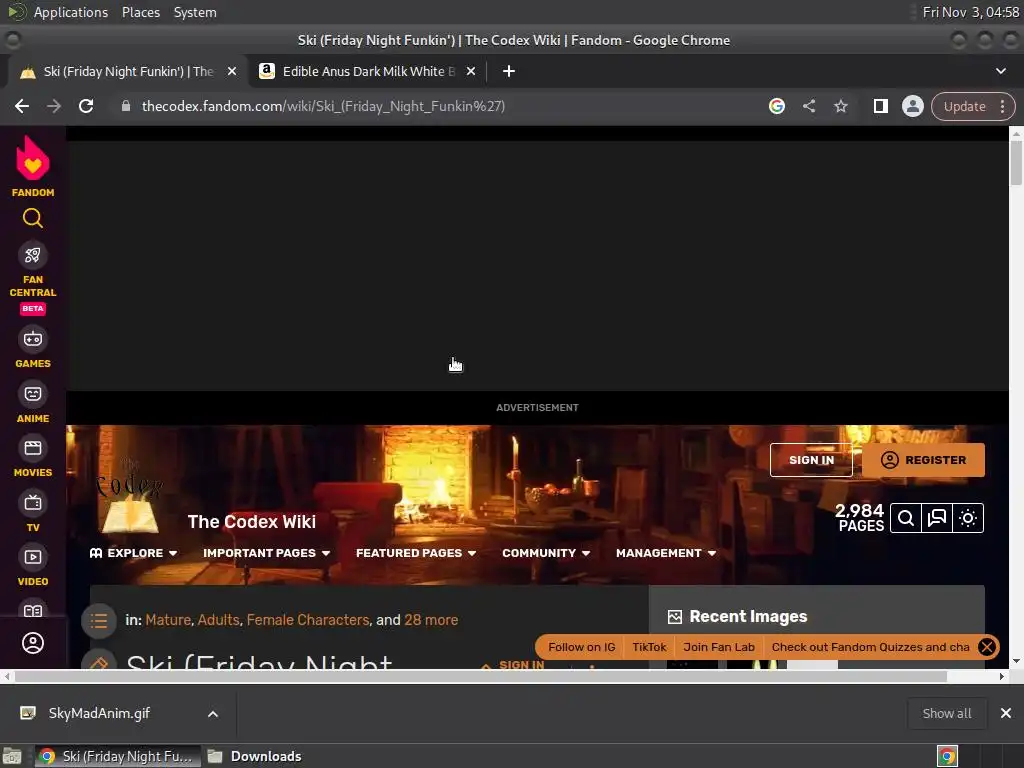This screenshot has height=768, width=1024.
Task: Expand Community dropdown
Action: [546, 553]
